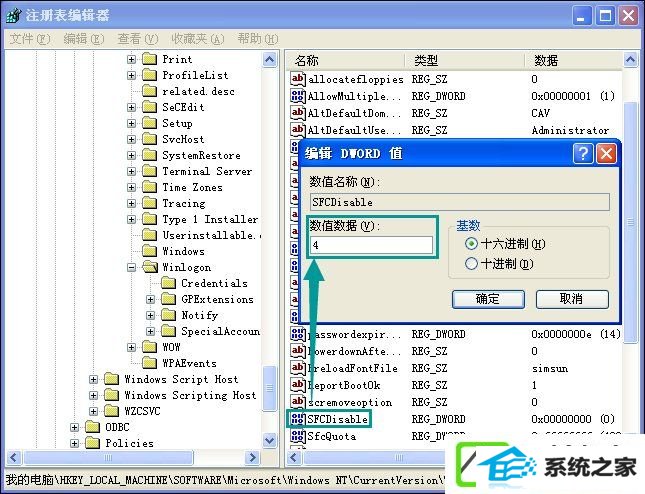Select the Credentials folder icon
Viewport: 645px width, 494px height.
click(168, 283)
